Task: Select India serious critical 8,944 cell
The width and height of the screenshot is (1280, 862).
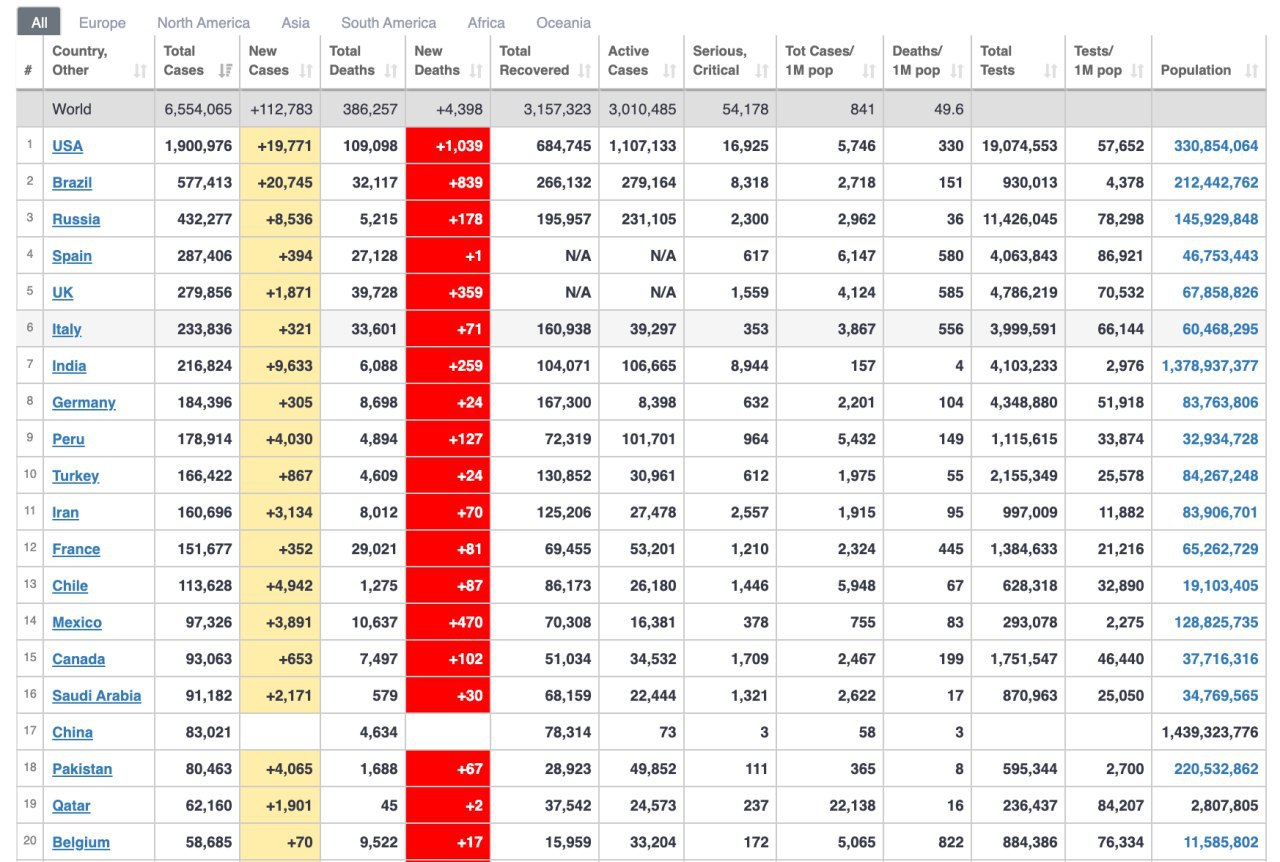Action: click(x=731, y=366)
